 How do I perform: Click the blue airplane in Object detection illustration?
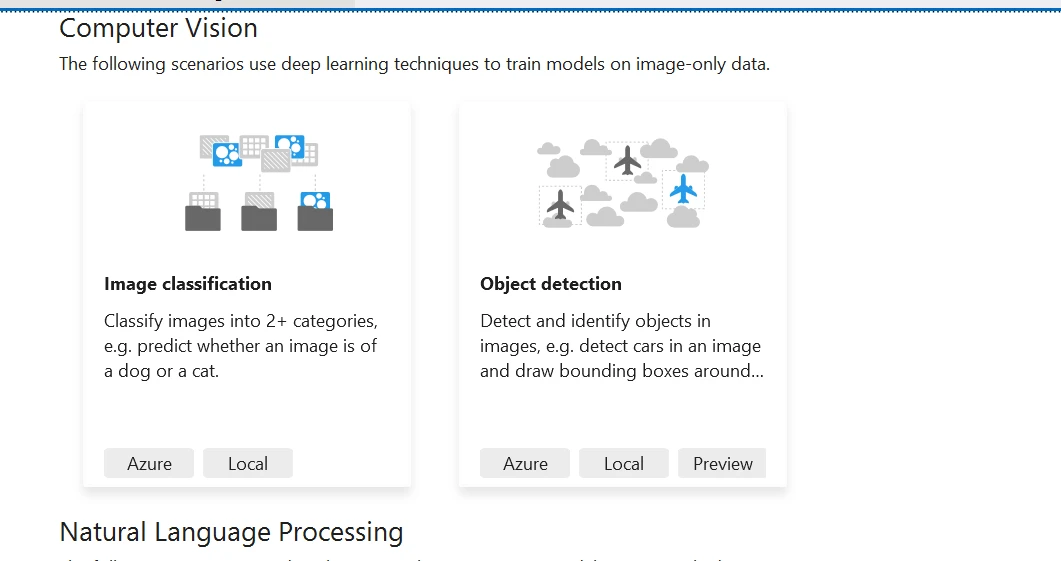click(684, 187)
